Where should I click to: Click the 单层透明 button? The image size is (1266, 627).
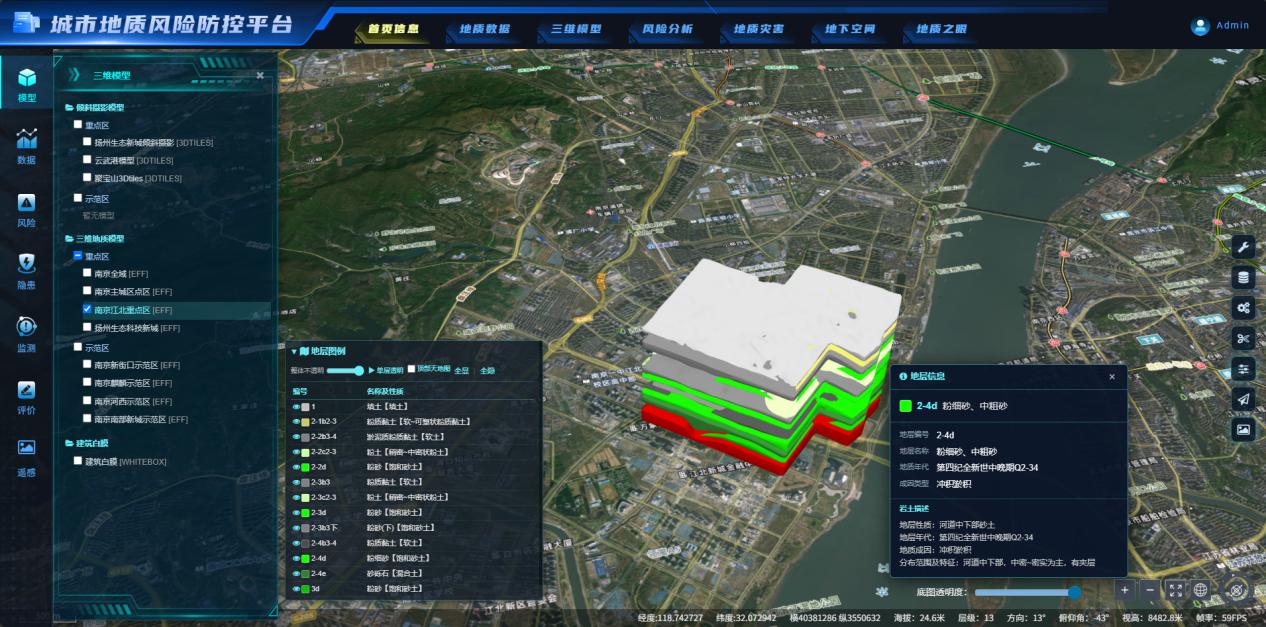point(386,370)
